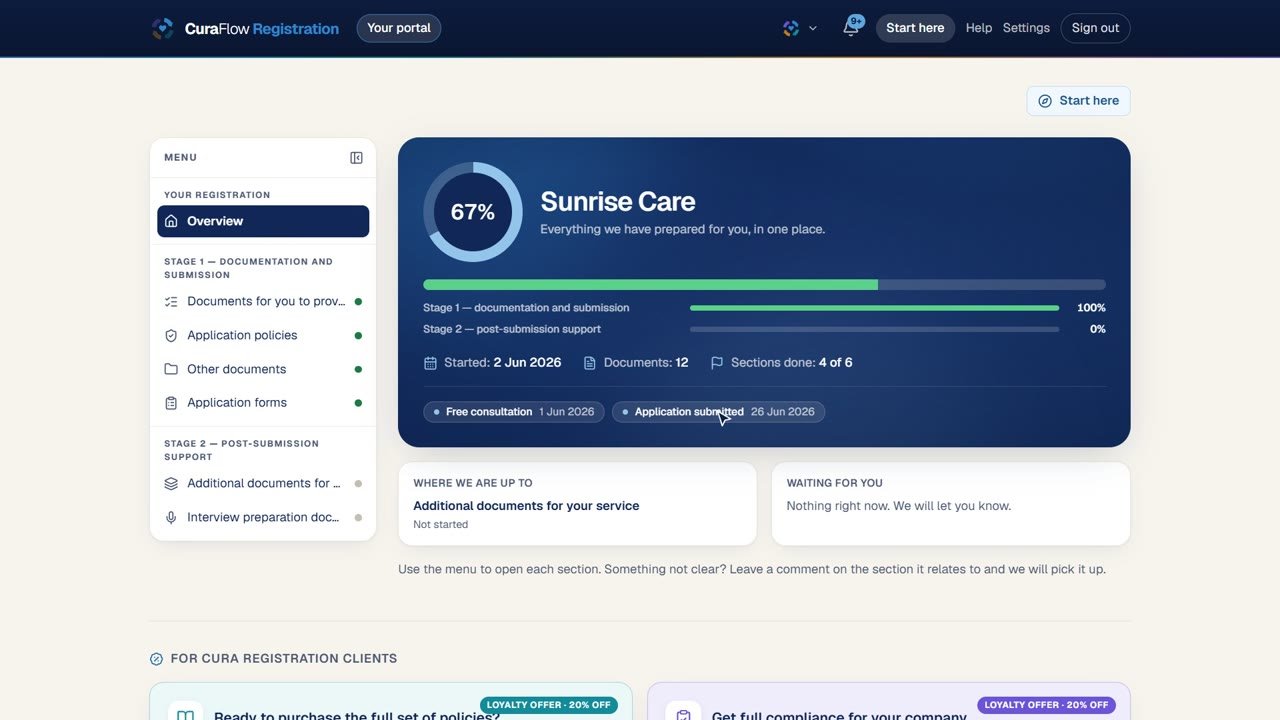Click the book icon on policies offer card

tap(185, 715)
